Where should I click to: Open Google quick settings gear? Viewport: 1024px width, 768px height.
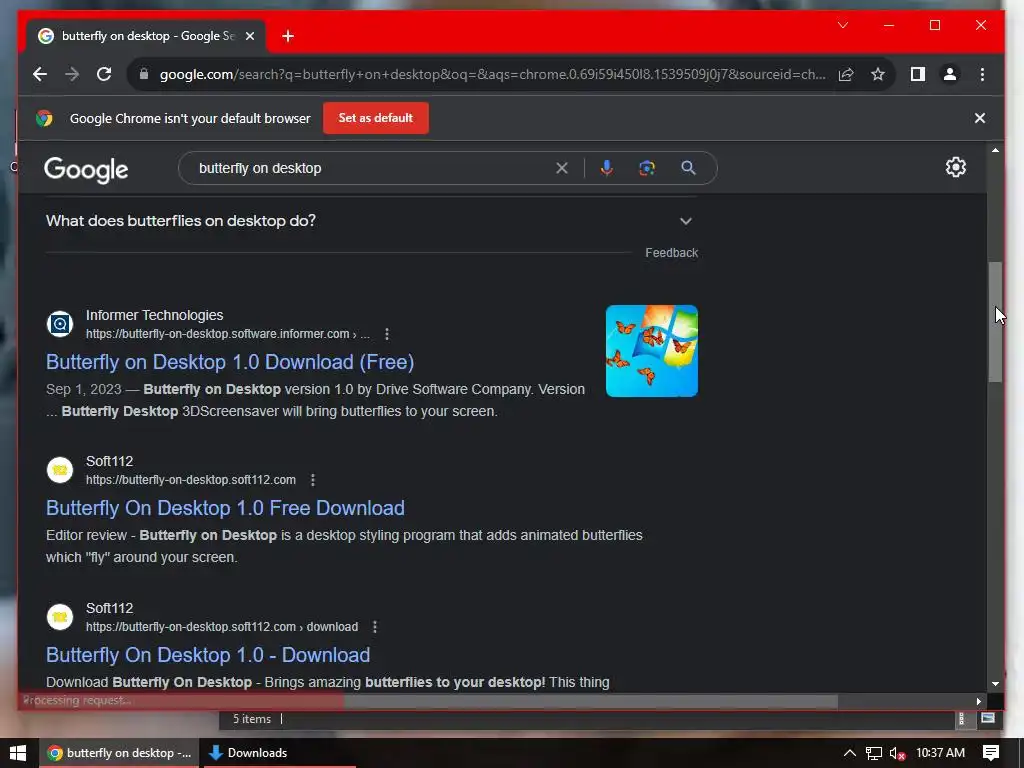click(955, 167)
